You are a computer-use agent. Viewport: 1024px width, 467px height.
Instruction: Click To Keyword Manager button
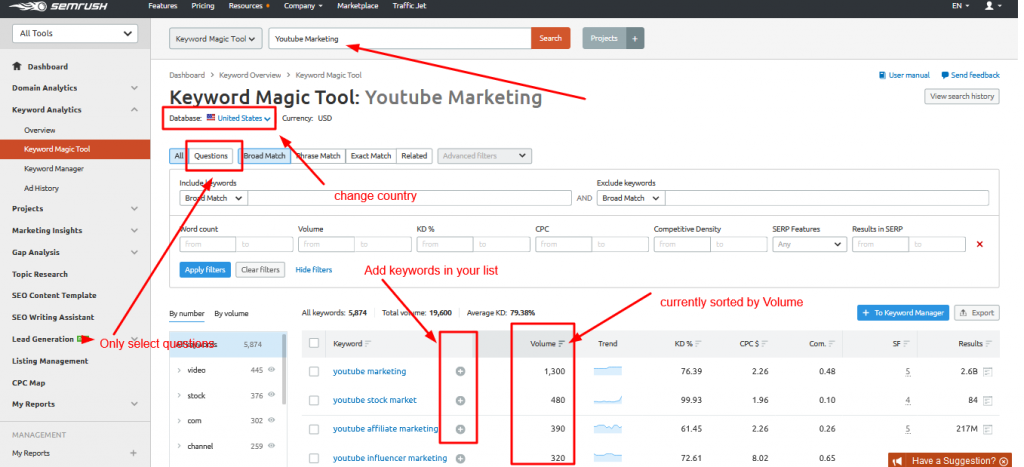click(x=903, y=313)
